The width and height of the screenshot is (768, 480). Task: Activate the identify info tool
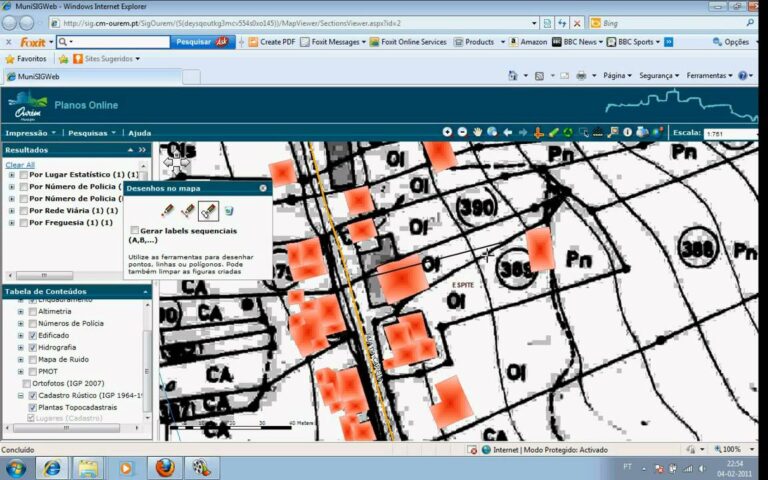pos(627,132)
